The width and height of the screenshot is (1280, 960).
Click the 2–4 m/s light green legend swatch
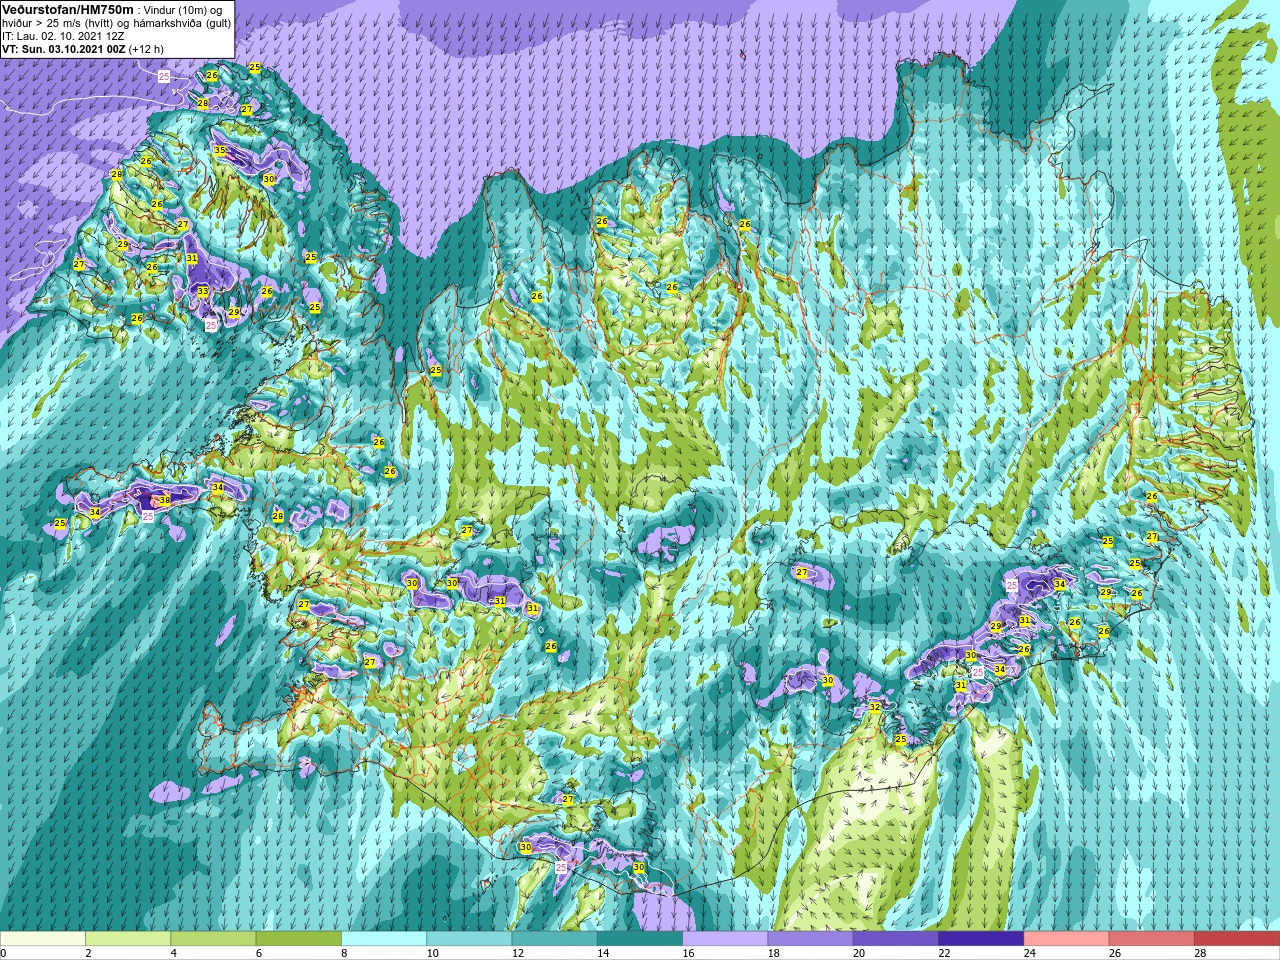[128, 938]
